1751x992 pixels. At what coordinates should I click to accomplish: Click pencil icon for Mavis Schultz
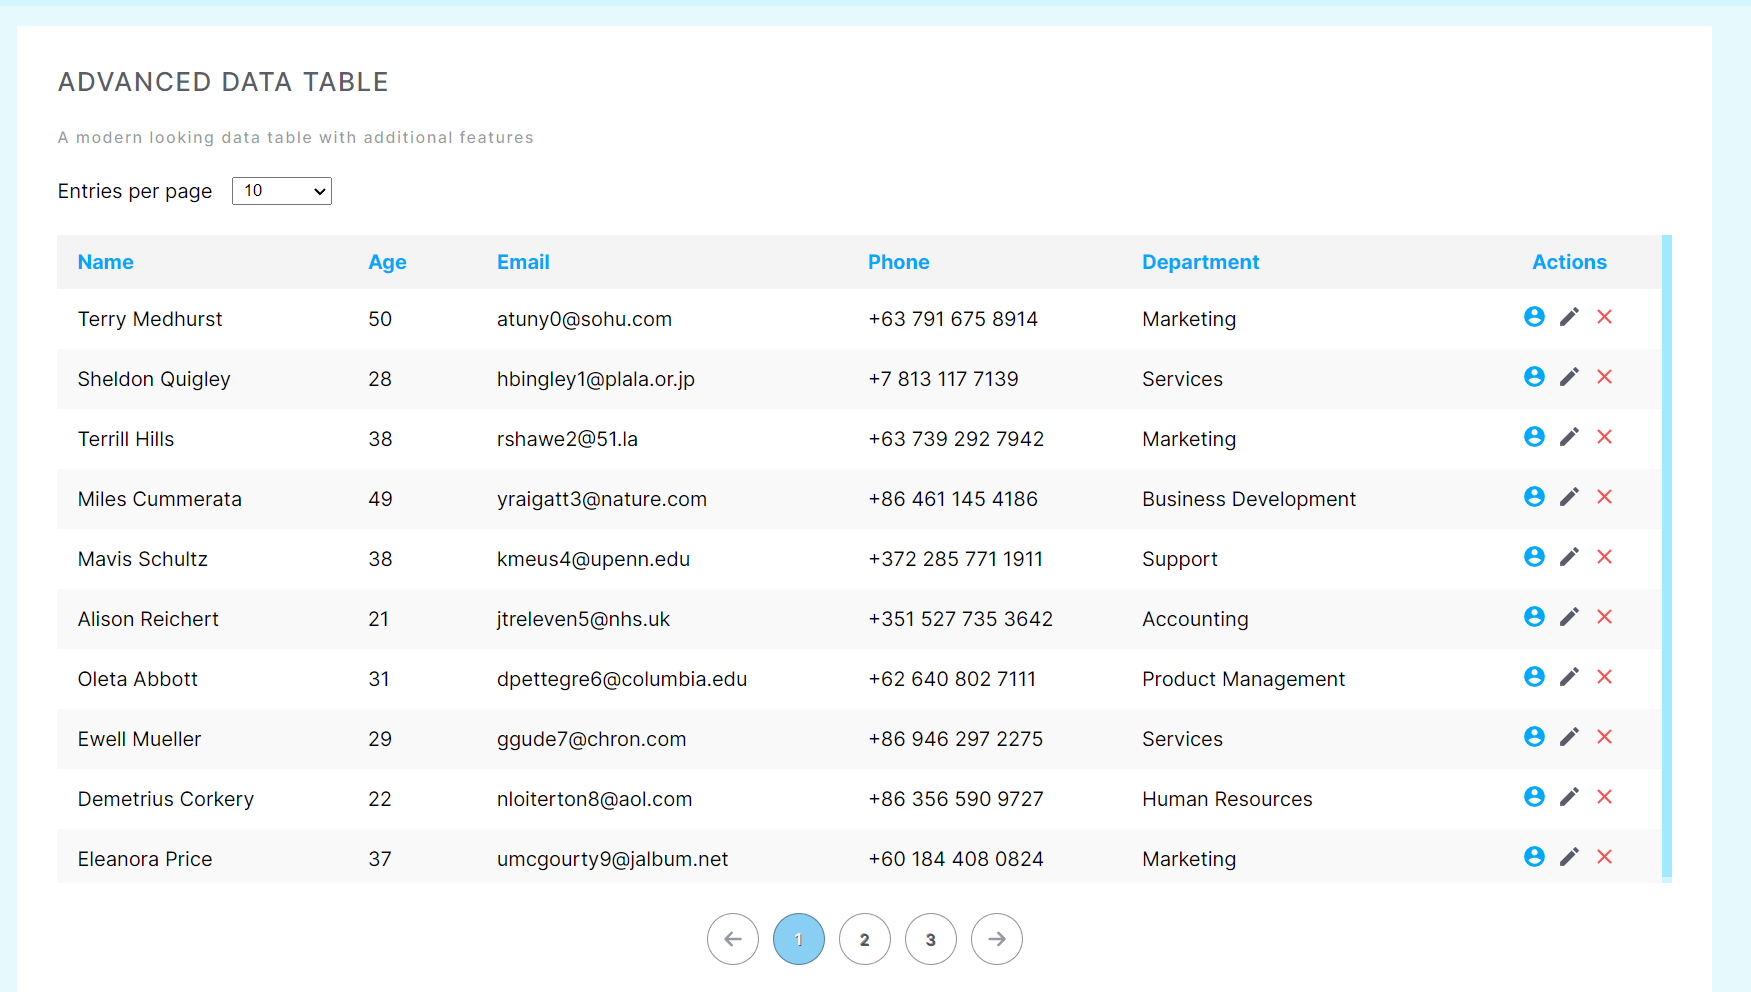click(x=1569, y=557)
